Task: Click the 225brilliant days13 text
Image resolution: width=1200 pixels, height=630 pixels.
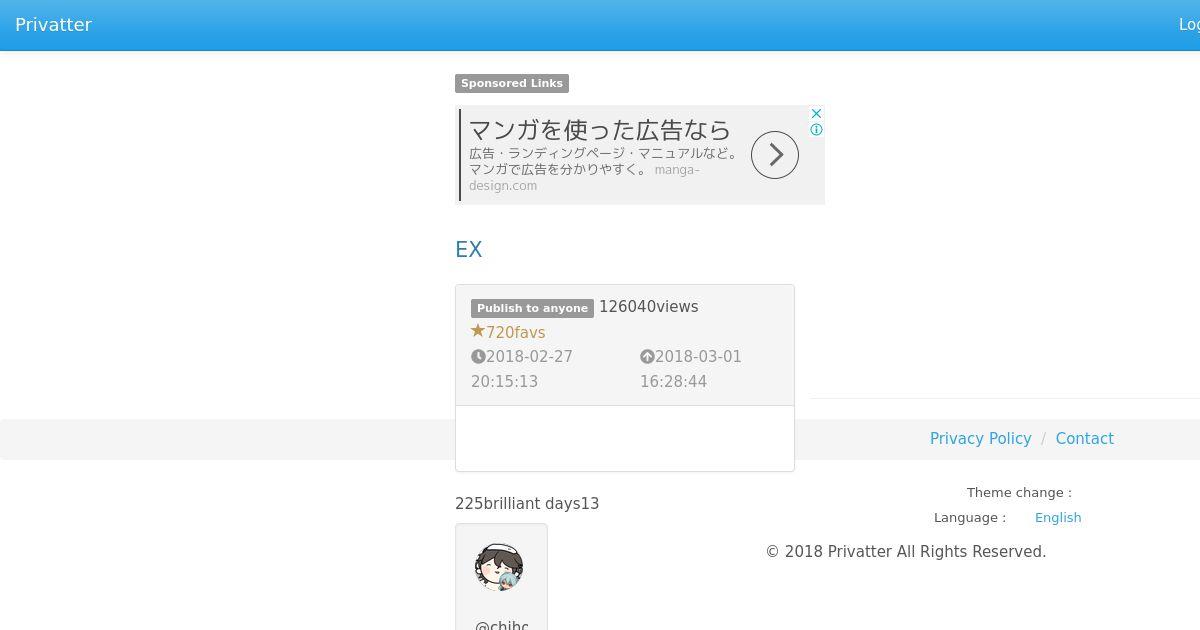Action: [x=527, y=504]
